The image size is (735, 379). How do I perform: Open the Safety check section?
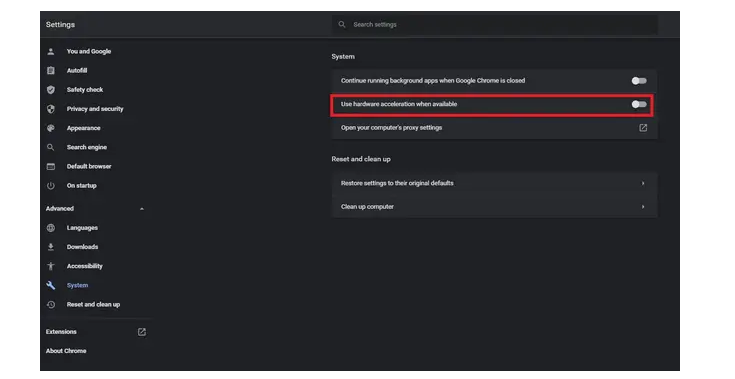[85, 90]
